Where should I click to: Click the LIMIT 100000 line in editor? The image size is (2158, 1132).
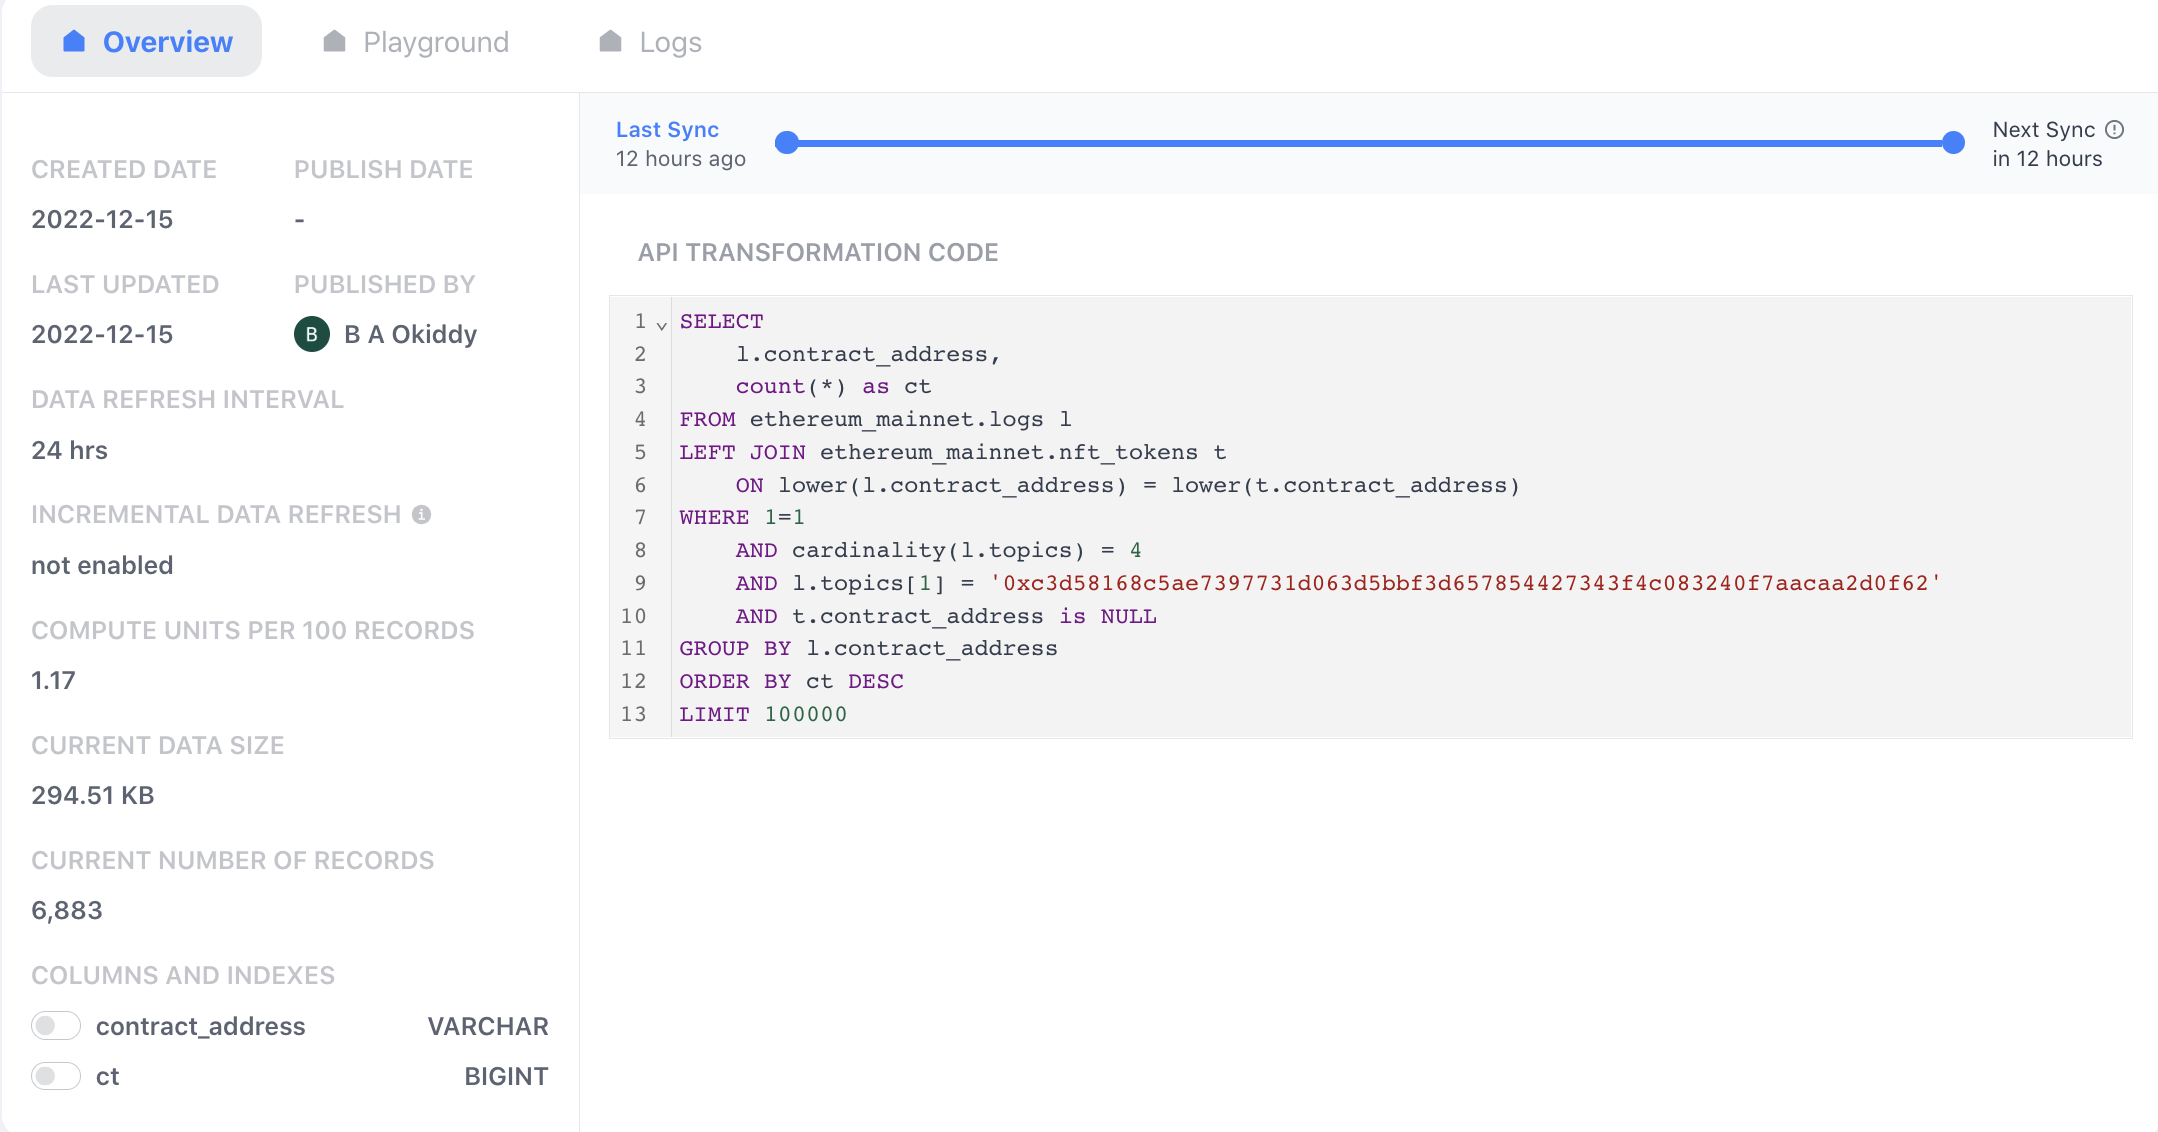pos(763,714)
